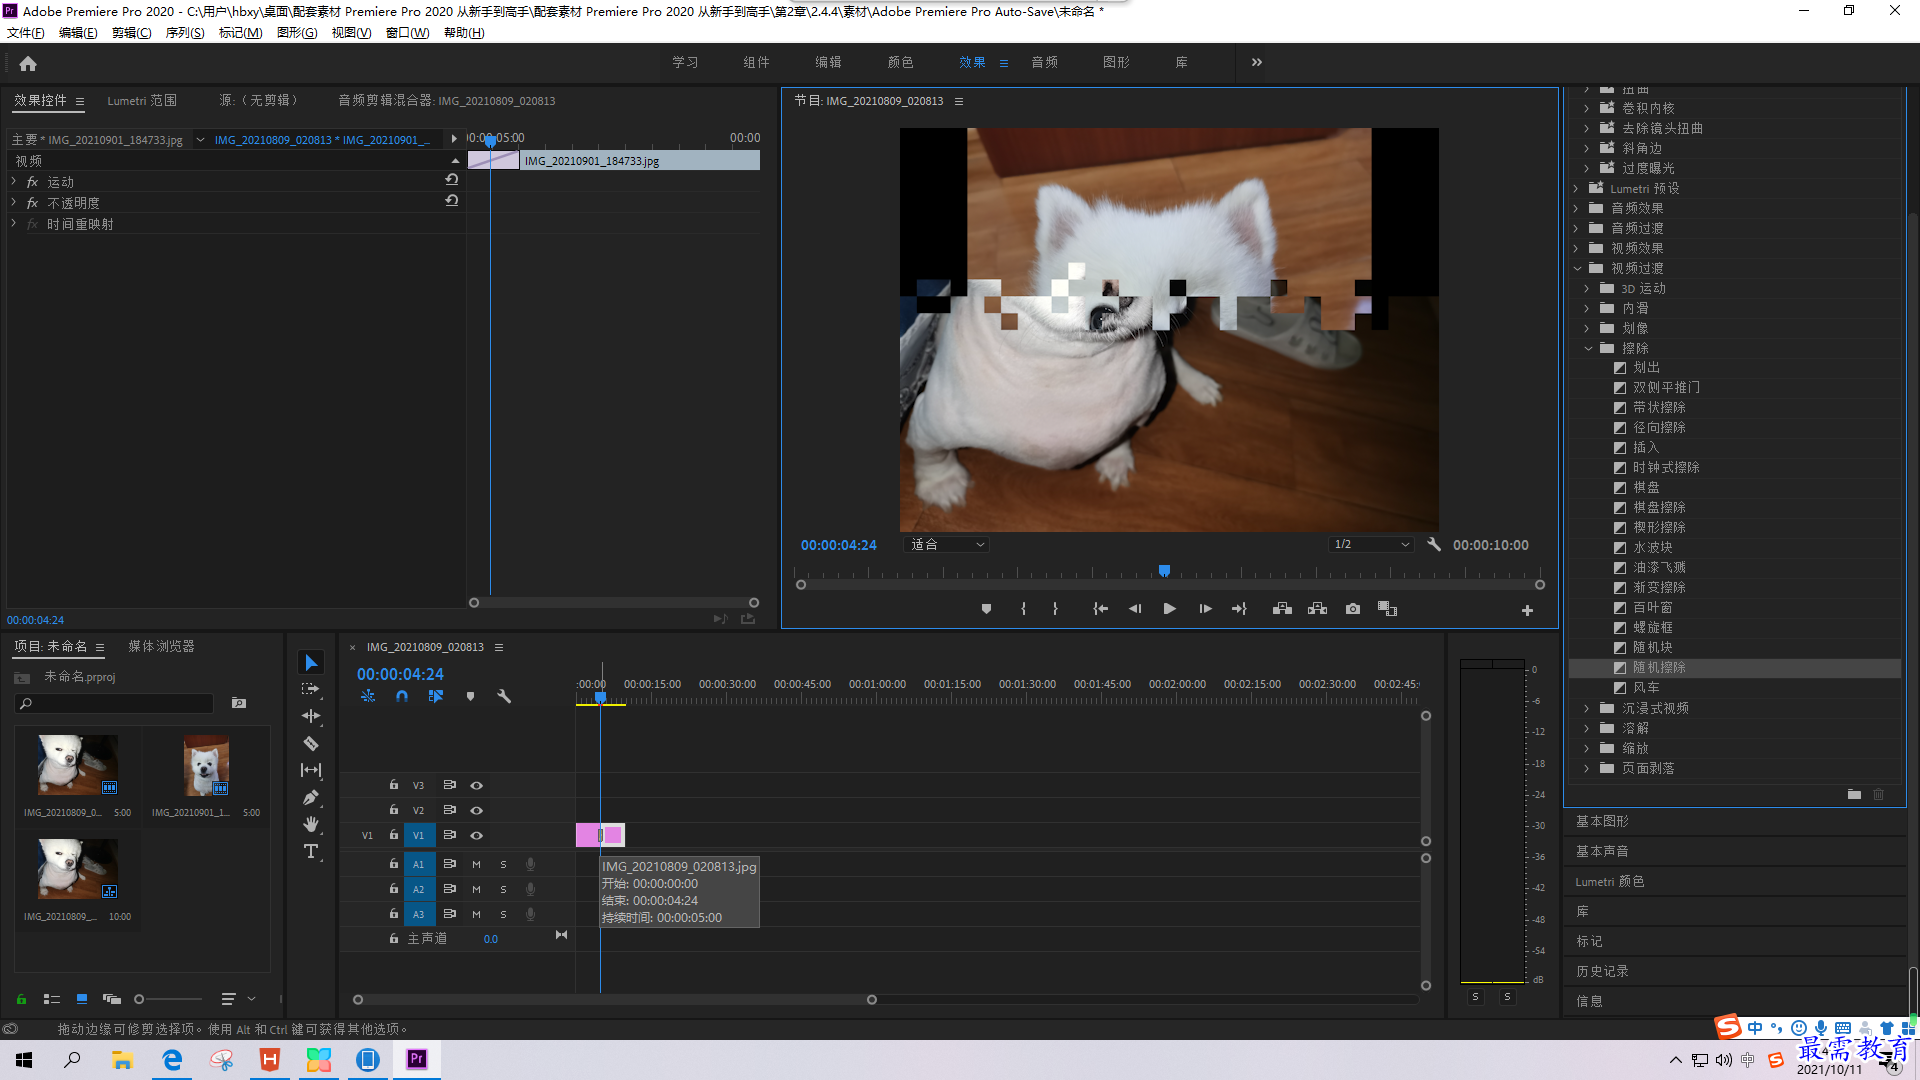
Task: Reset the 不透明度 effect
Action: [x=452, y=201]
